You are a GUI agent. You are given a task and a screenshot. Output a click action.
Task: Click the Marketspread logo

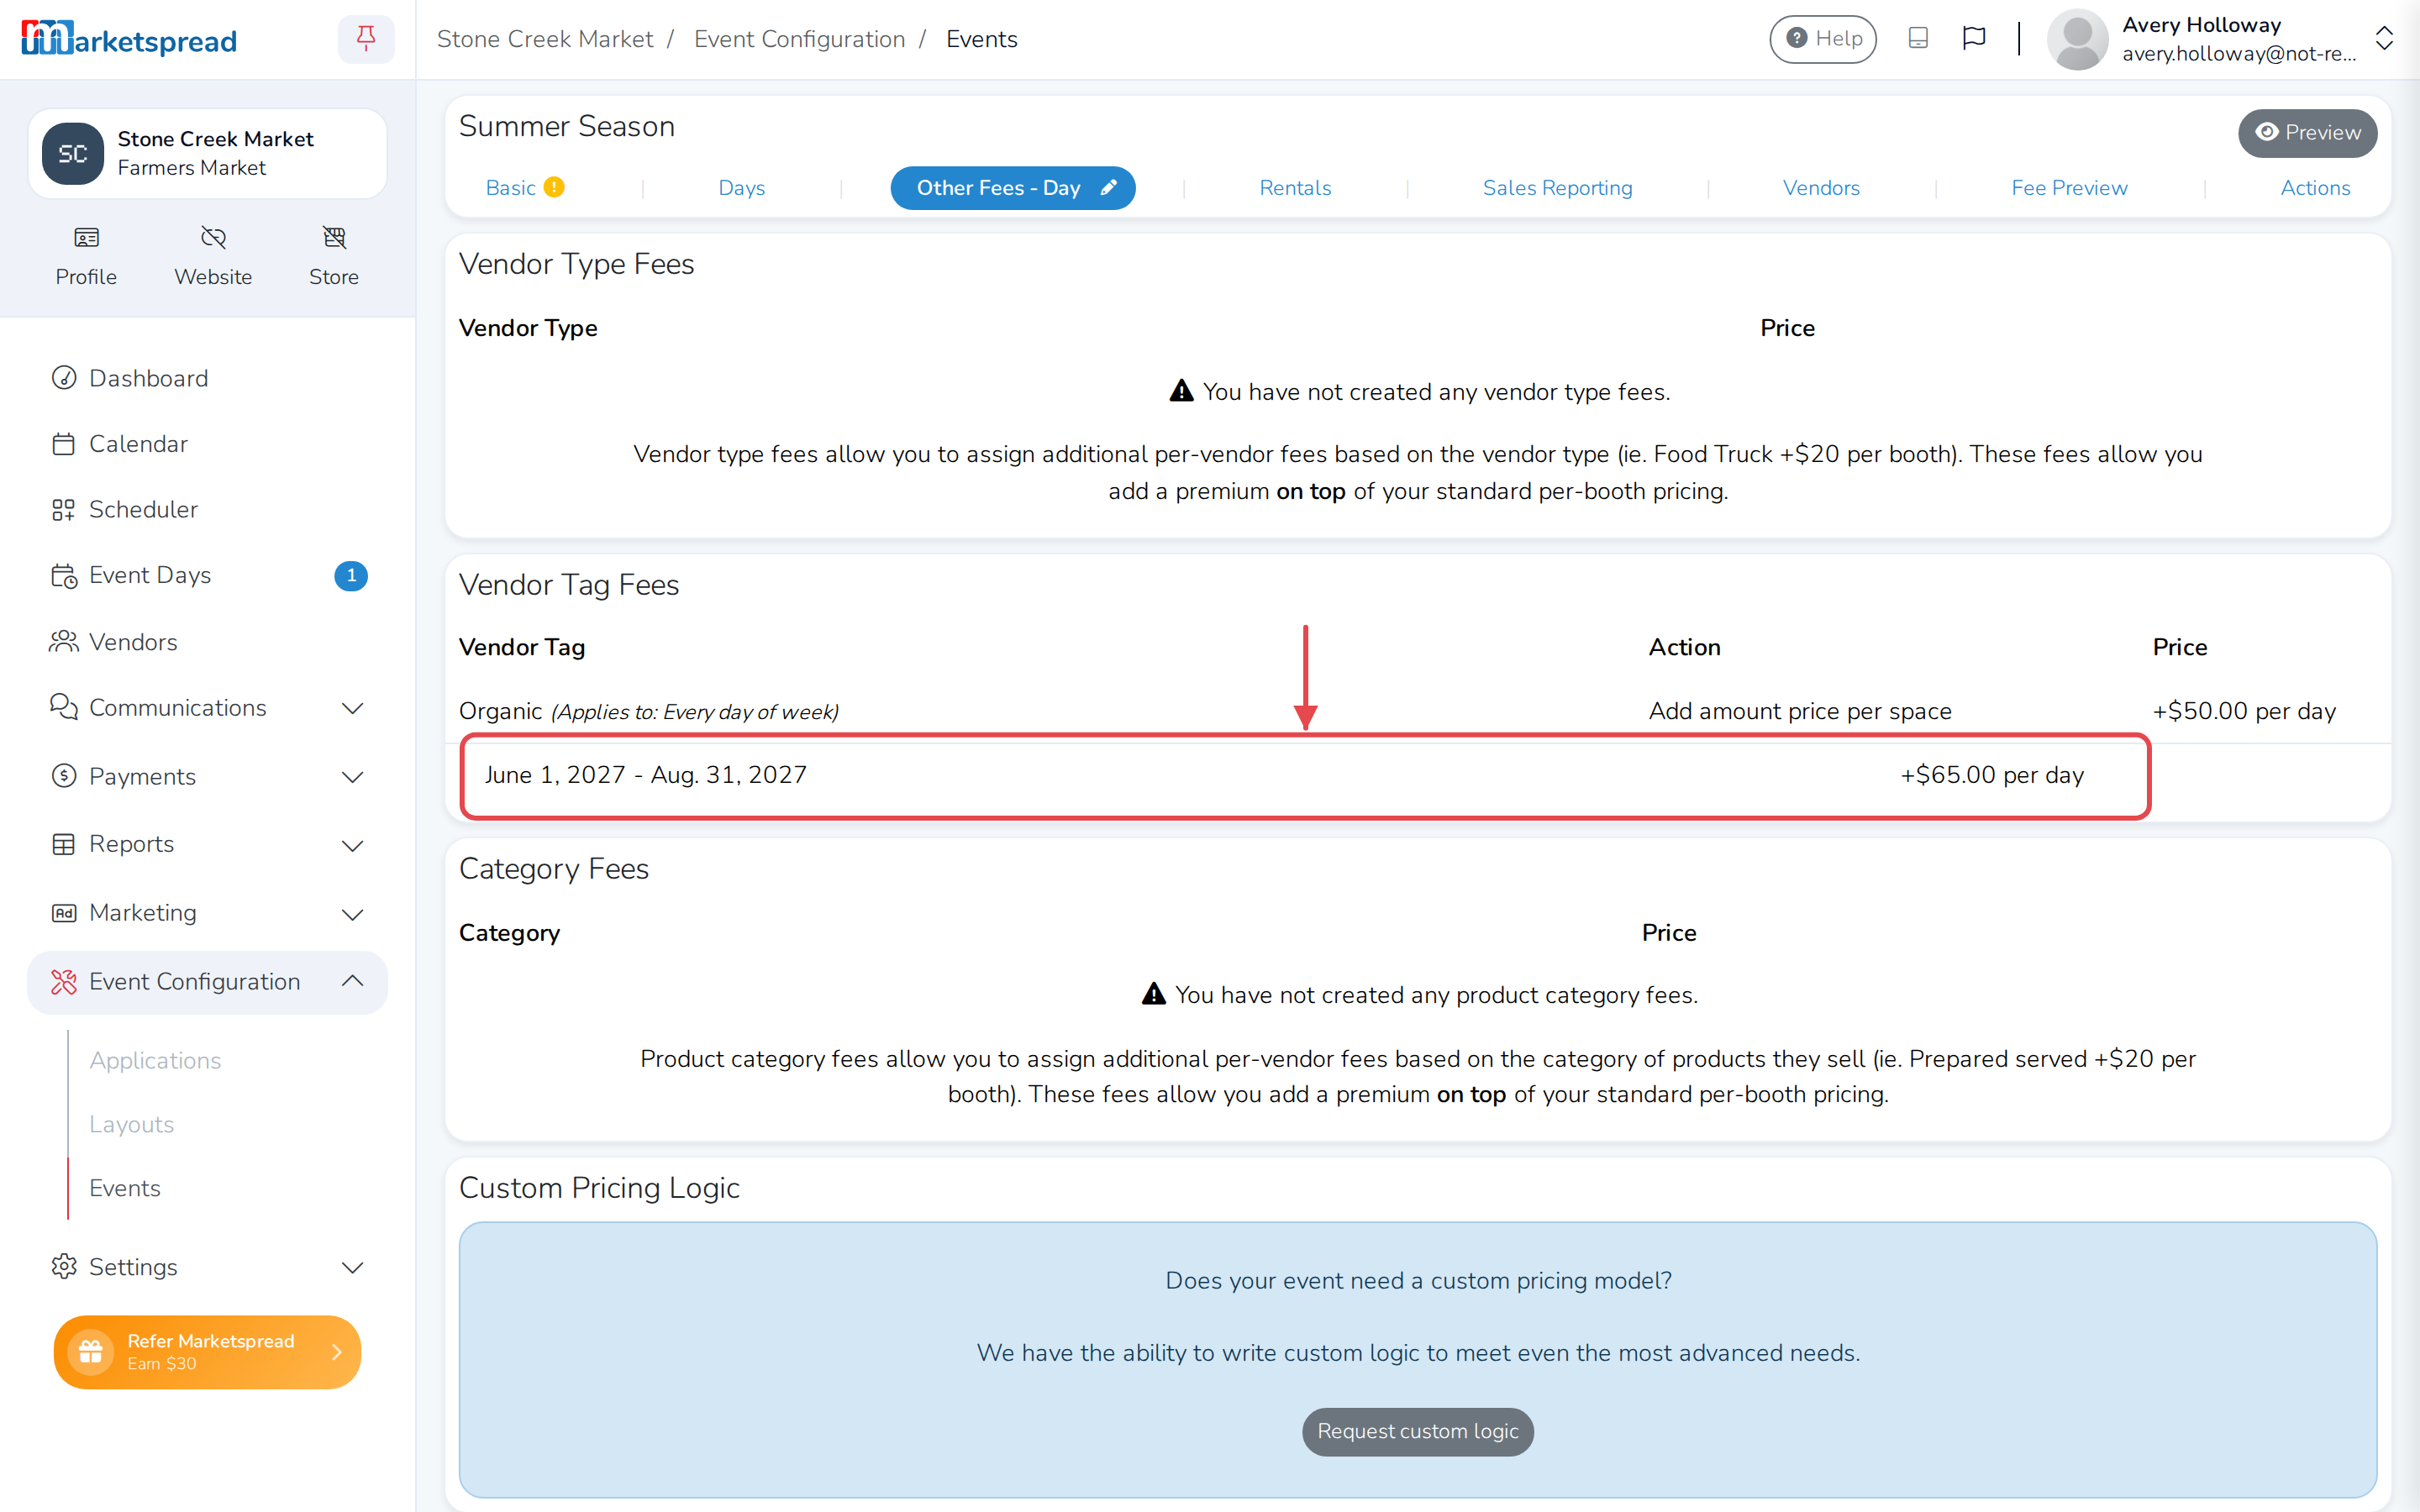[129, 39]
